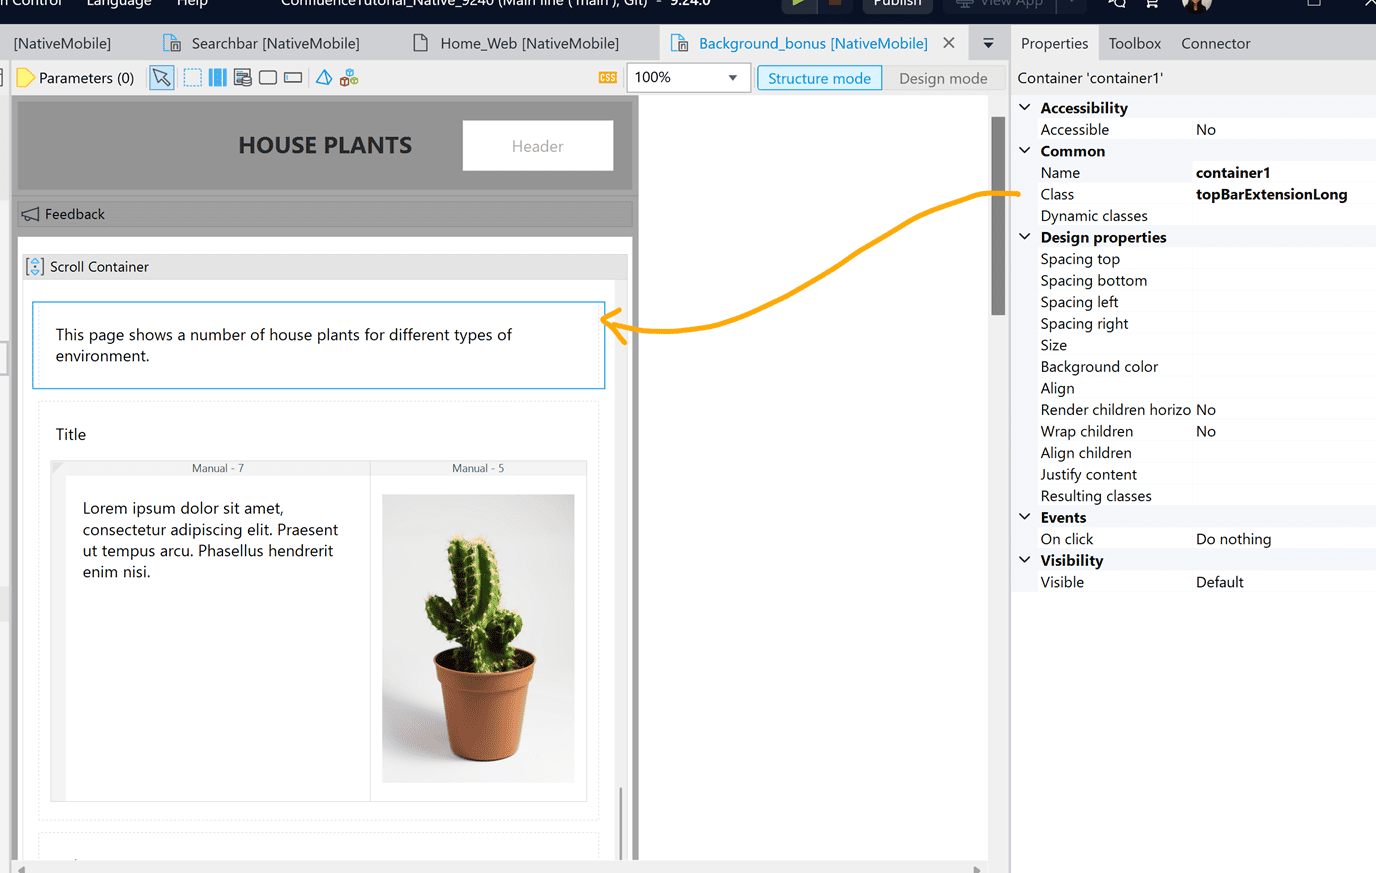Switch to the Connector tab
Screen dimensions: 1376x873
pos(1215,43)
